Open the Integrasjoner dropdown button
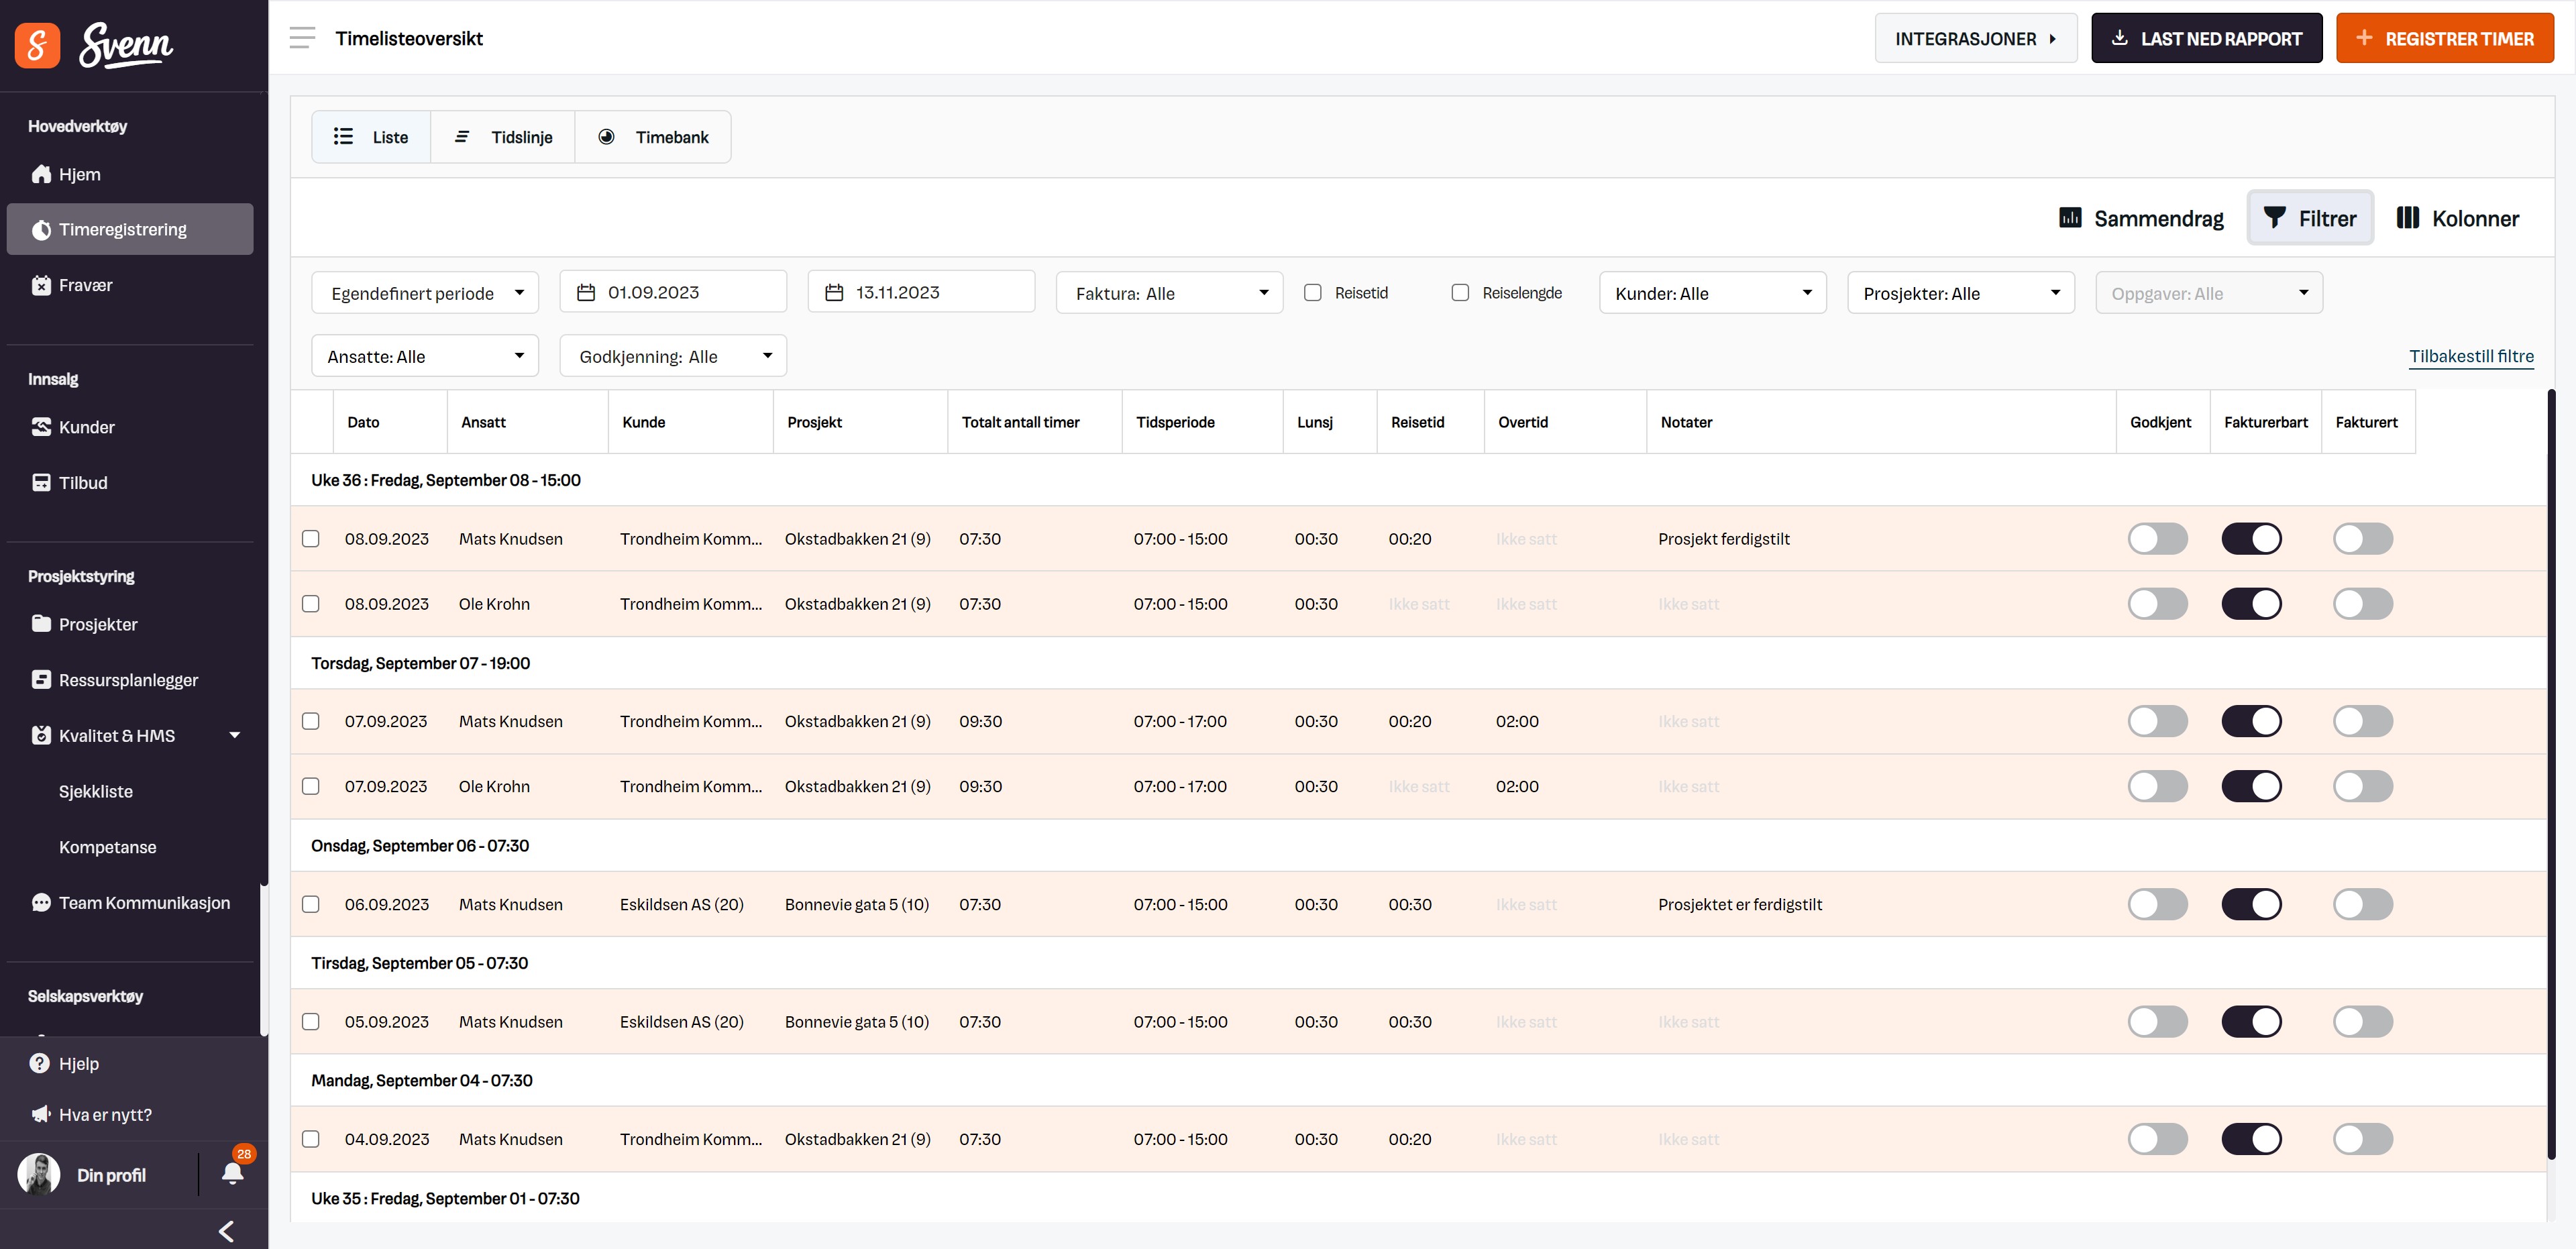Viewport: 2576px width, 1249px height. tap(1975, 38)
